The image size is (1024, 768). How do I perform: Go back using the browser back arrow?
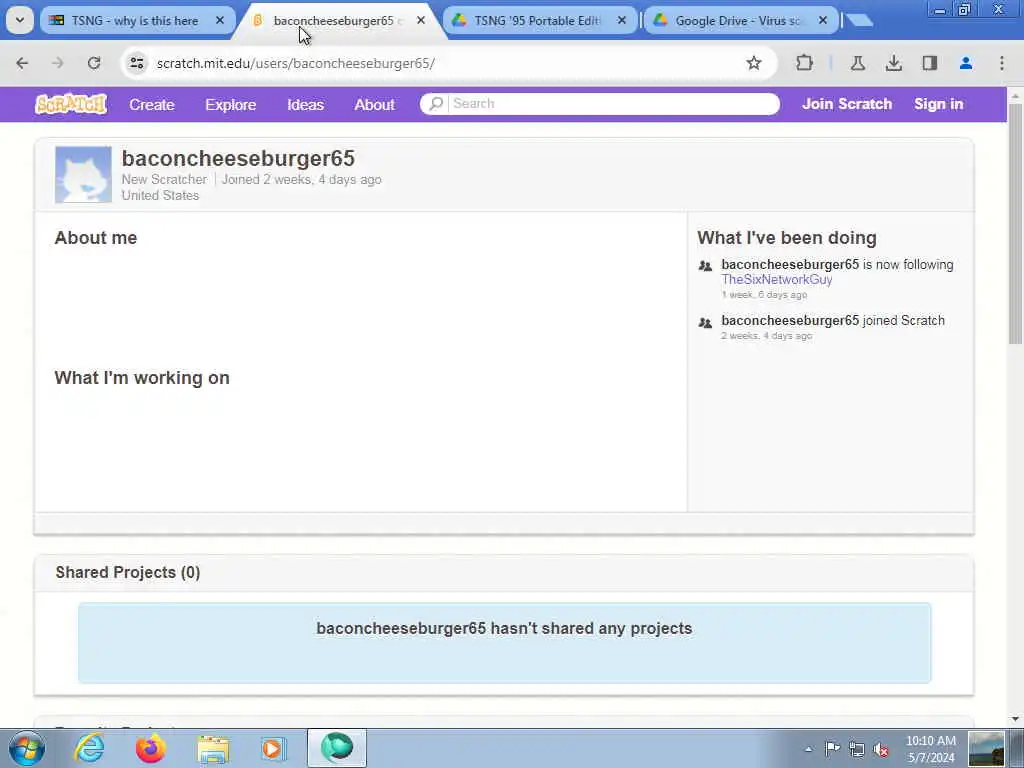pyautogui.click(x=22, y=63)
